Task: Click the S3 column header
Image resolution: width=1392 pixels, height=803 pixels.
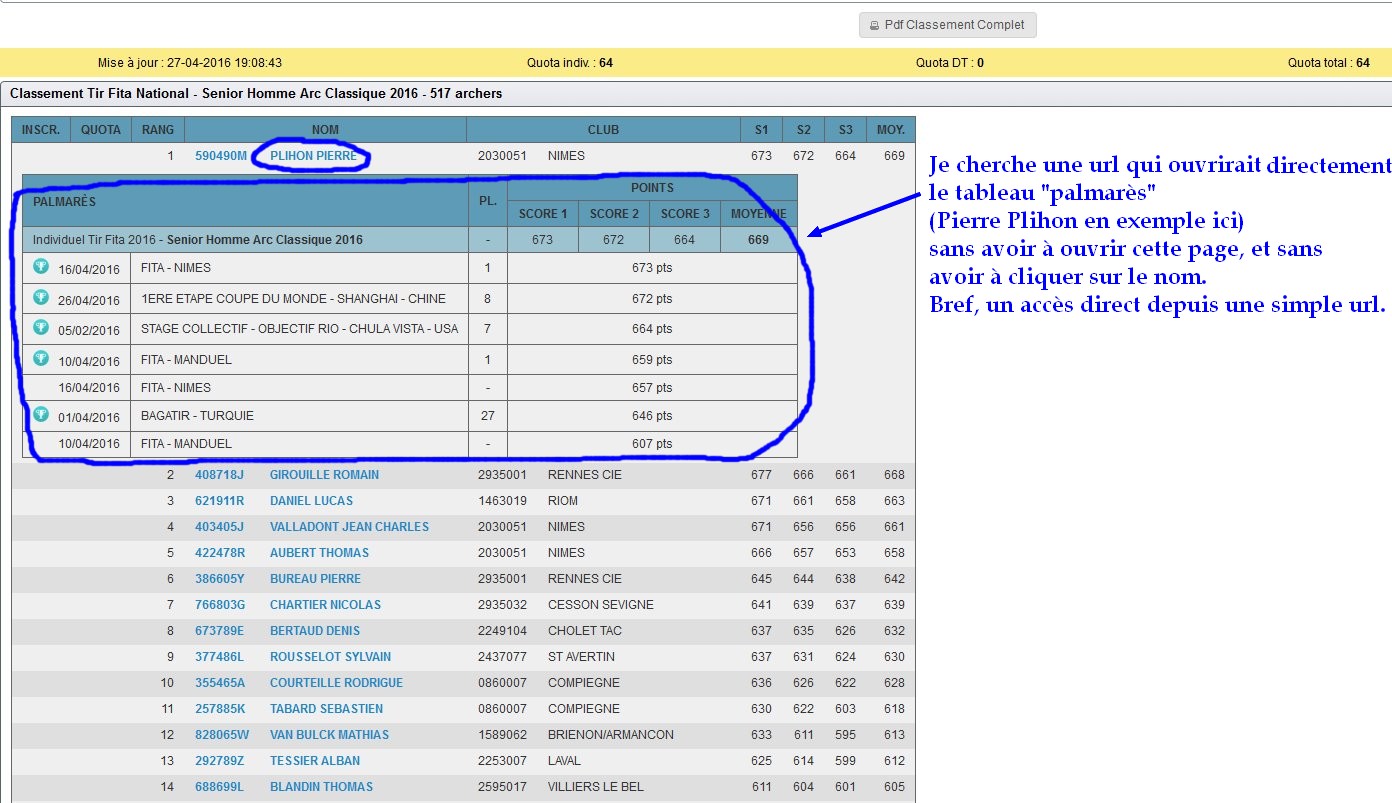Action: point(846,130)
